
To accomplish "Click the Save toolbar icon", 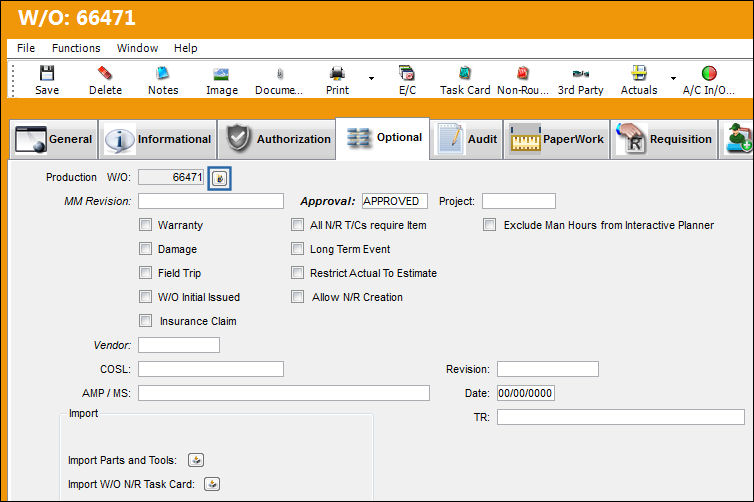I will click(x=47, y=74).
